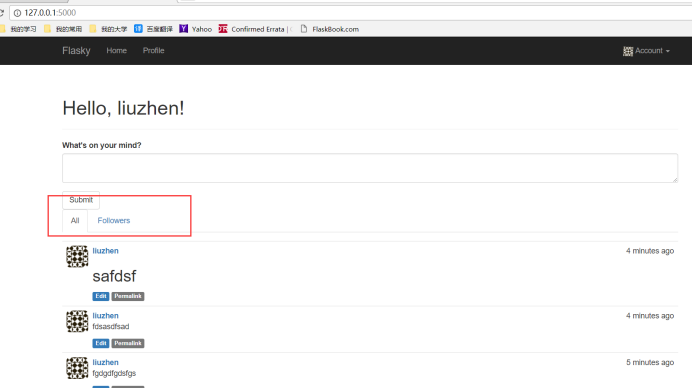
Task: Click the 'Hello, liuzhen!' heading
Action: tap(123, 108)
